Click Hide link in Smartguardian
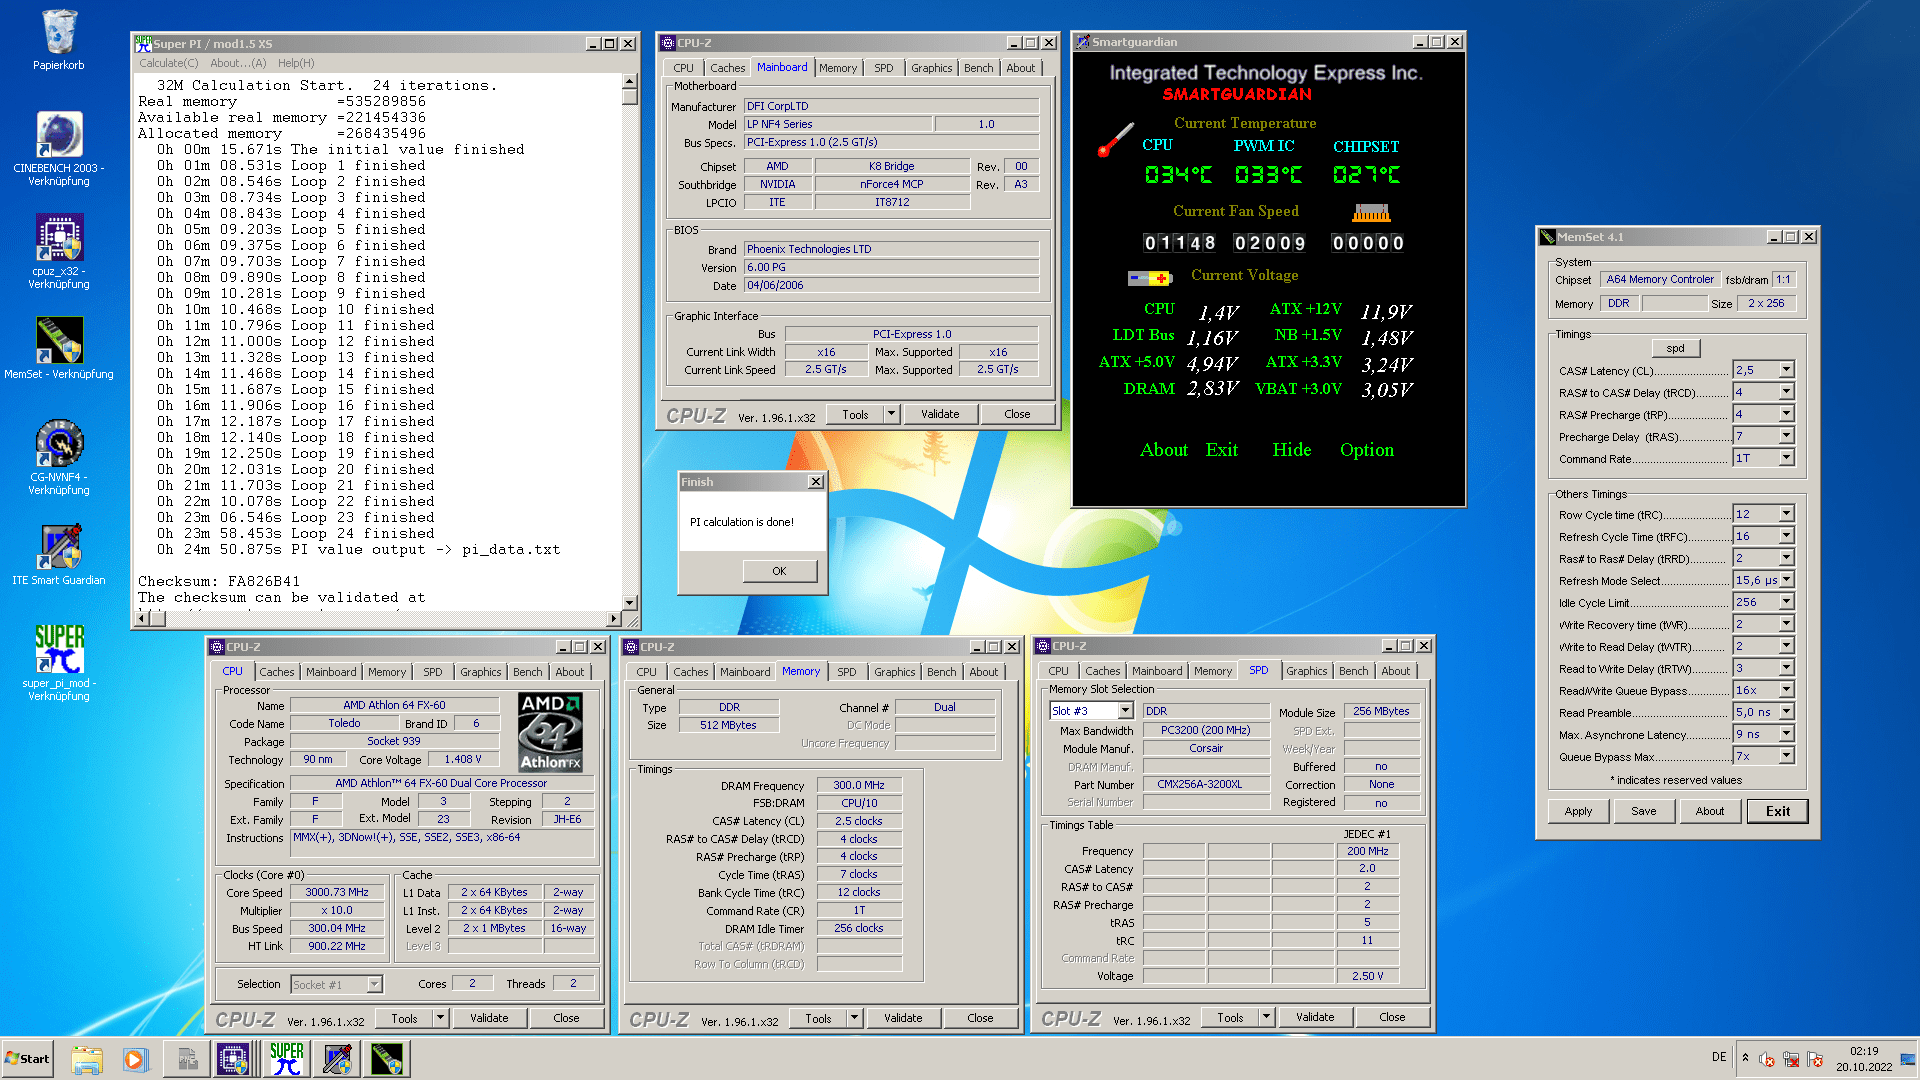The width and height of the screenshot is (1920, 1080). pyautogui.click(x=1291, y=450)
